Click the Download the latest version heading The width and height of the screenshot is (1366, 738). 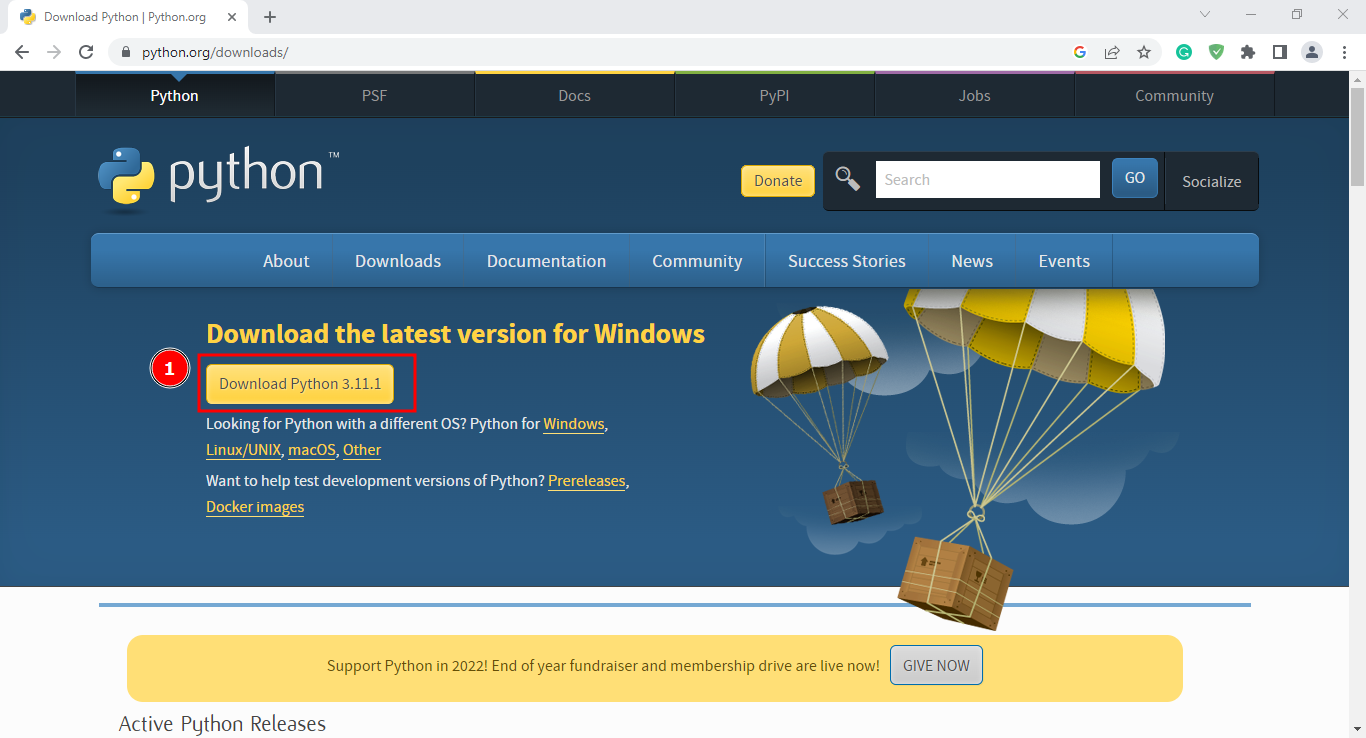coord(455,334)
